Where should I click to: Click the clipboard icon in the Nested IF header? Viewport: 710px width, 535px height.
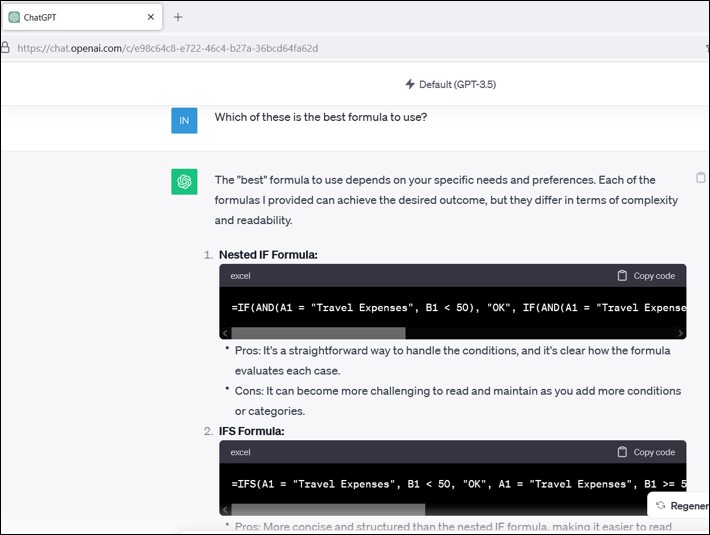[622, 276]
